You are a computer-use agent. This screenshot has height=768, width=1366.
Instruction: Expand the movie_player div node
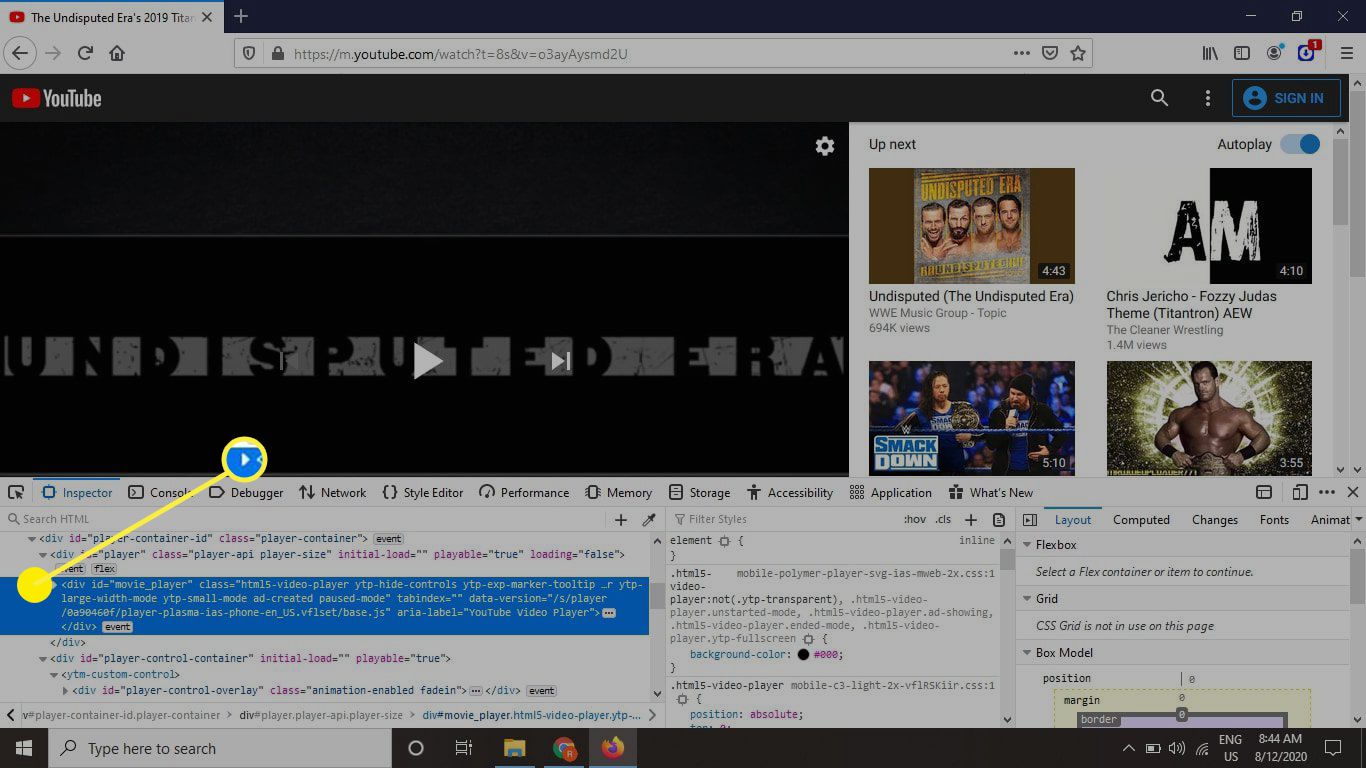click(x=55, y=584)
